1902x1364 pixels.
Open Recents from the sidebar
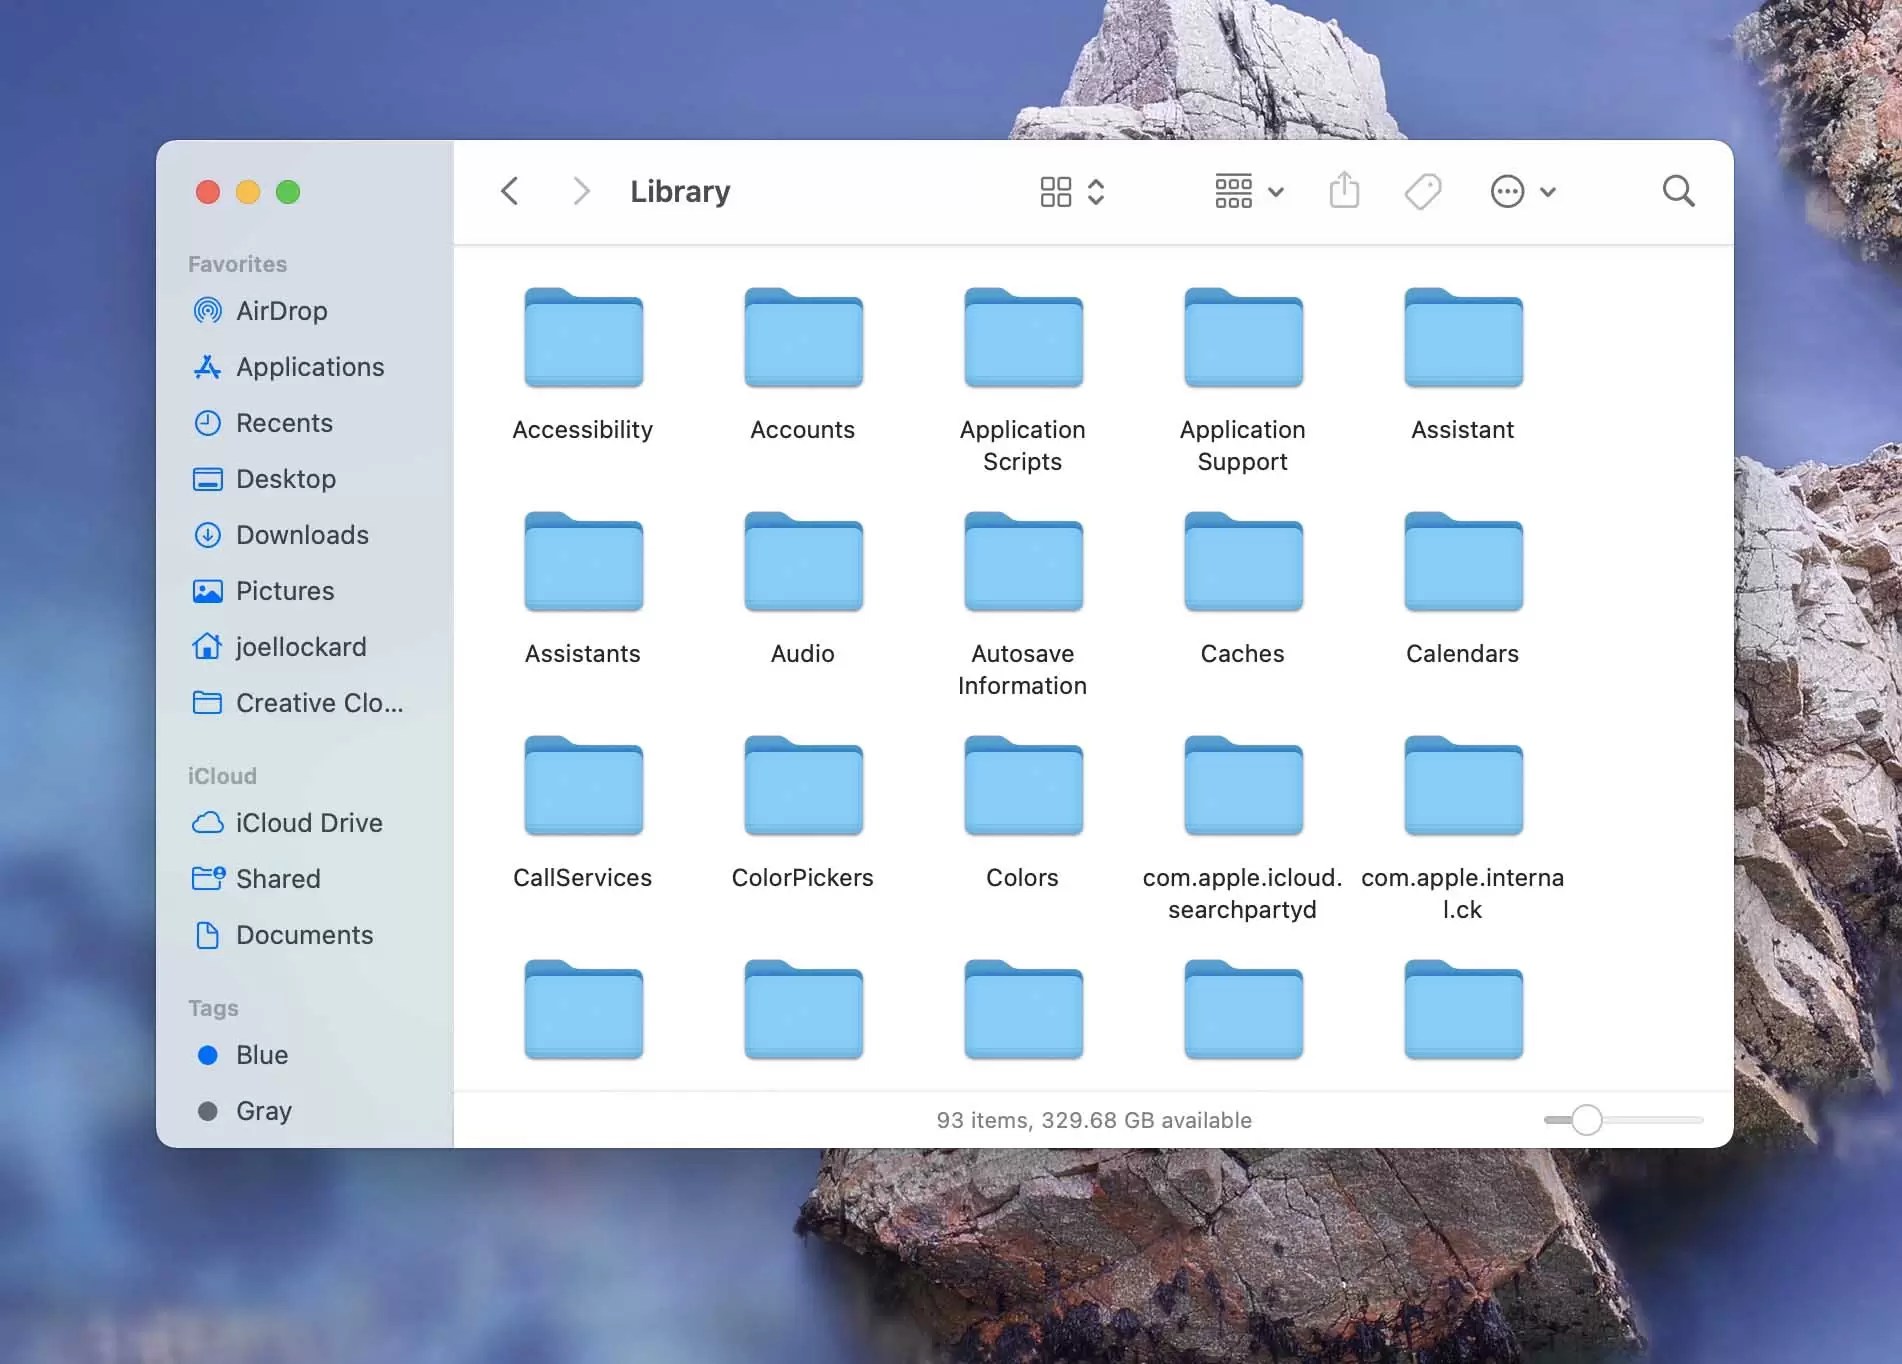pos(285,423)
